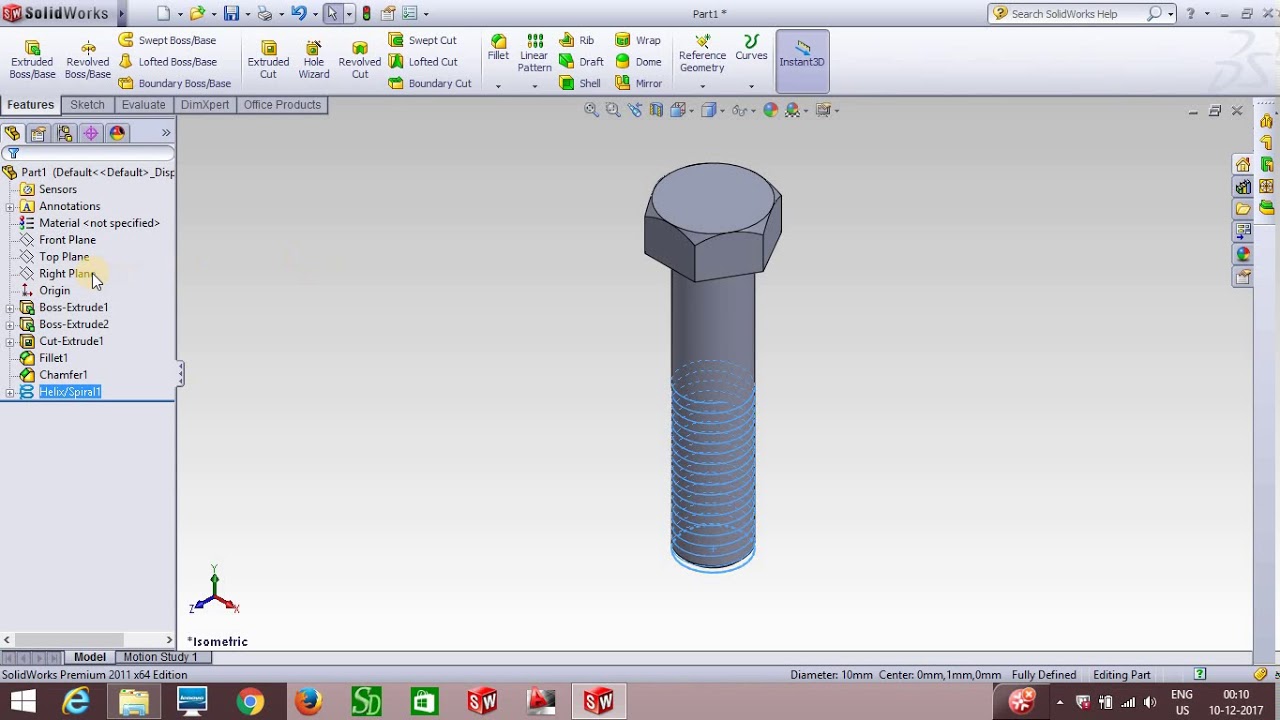
Task: Switch to Motion Study 1 tab
Action: coord(160,657)
